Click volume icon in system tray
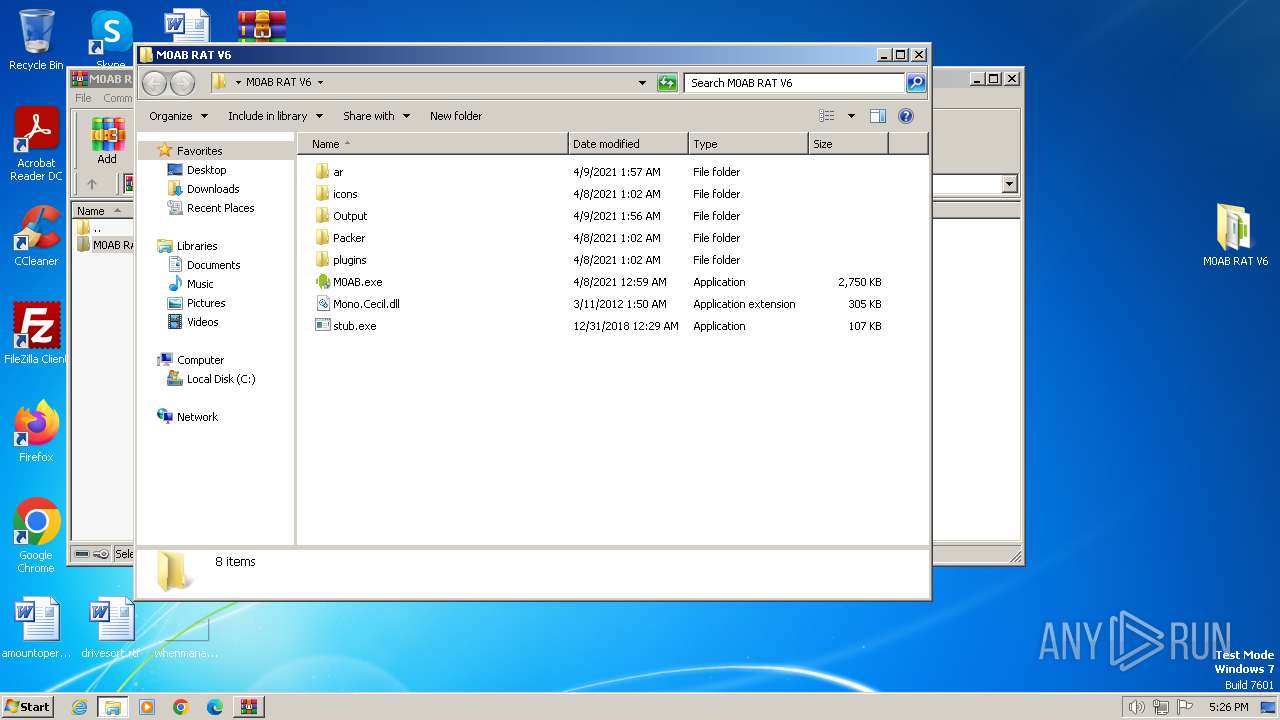The height and width of the screenshot is (720, 1280). pos(1136,707)
